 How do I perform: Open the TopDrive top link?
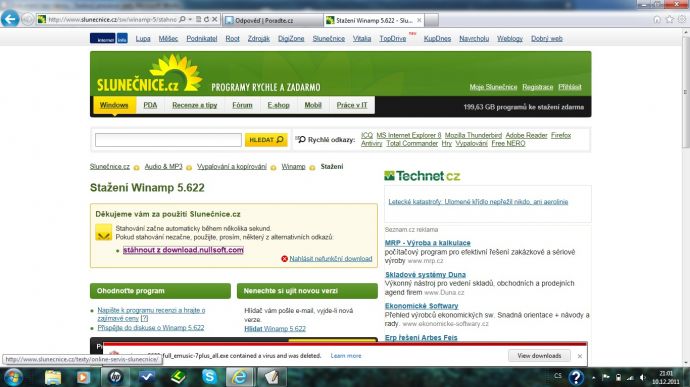pyautogui.click(x=393, y=39)
